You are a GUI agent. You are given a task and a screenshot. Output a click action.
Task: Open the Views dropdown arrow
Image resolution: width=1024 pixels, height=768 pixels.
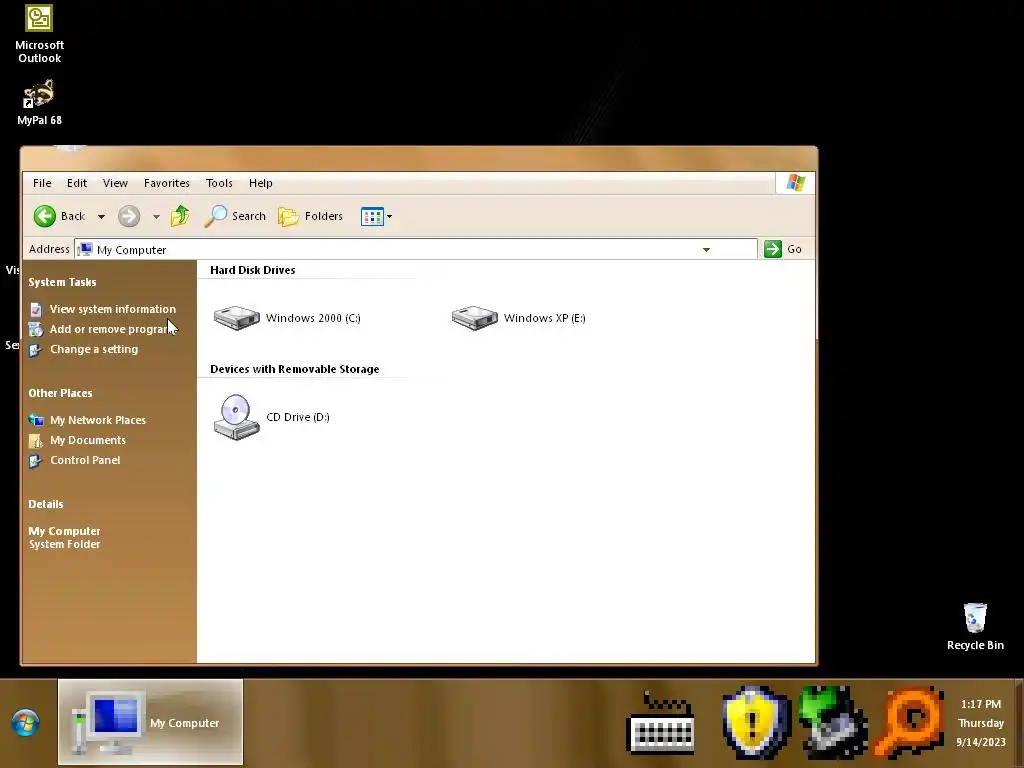tap(389, 216)
